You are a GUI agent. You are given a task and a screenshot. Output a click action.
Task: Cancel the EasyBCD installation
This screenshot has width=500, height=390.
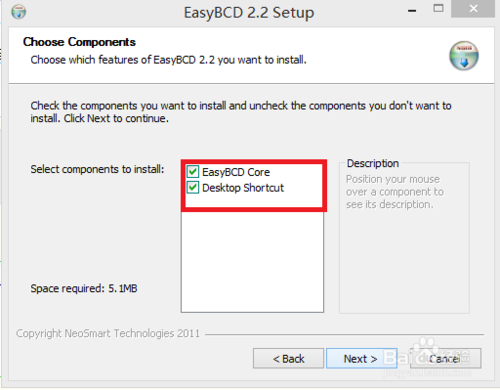coord(445,359)
